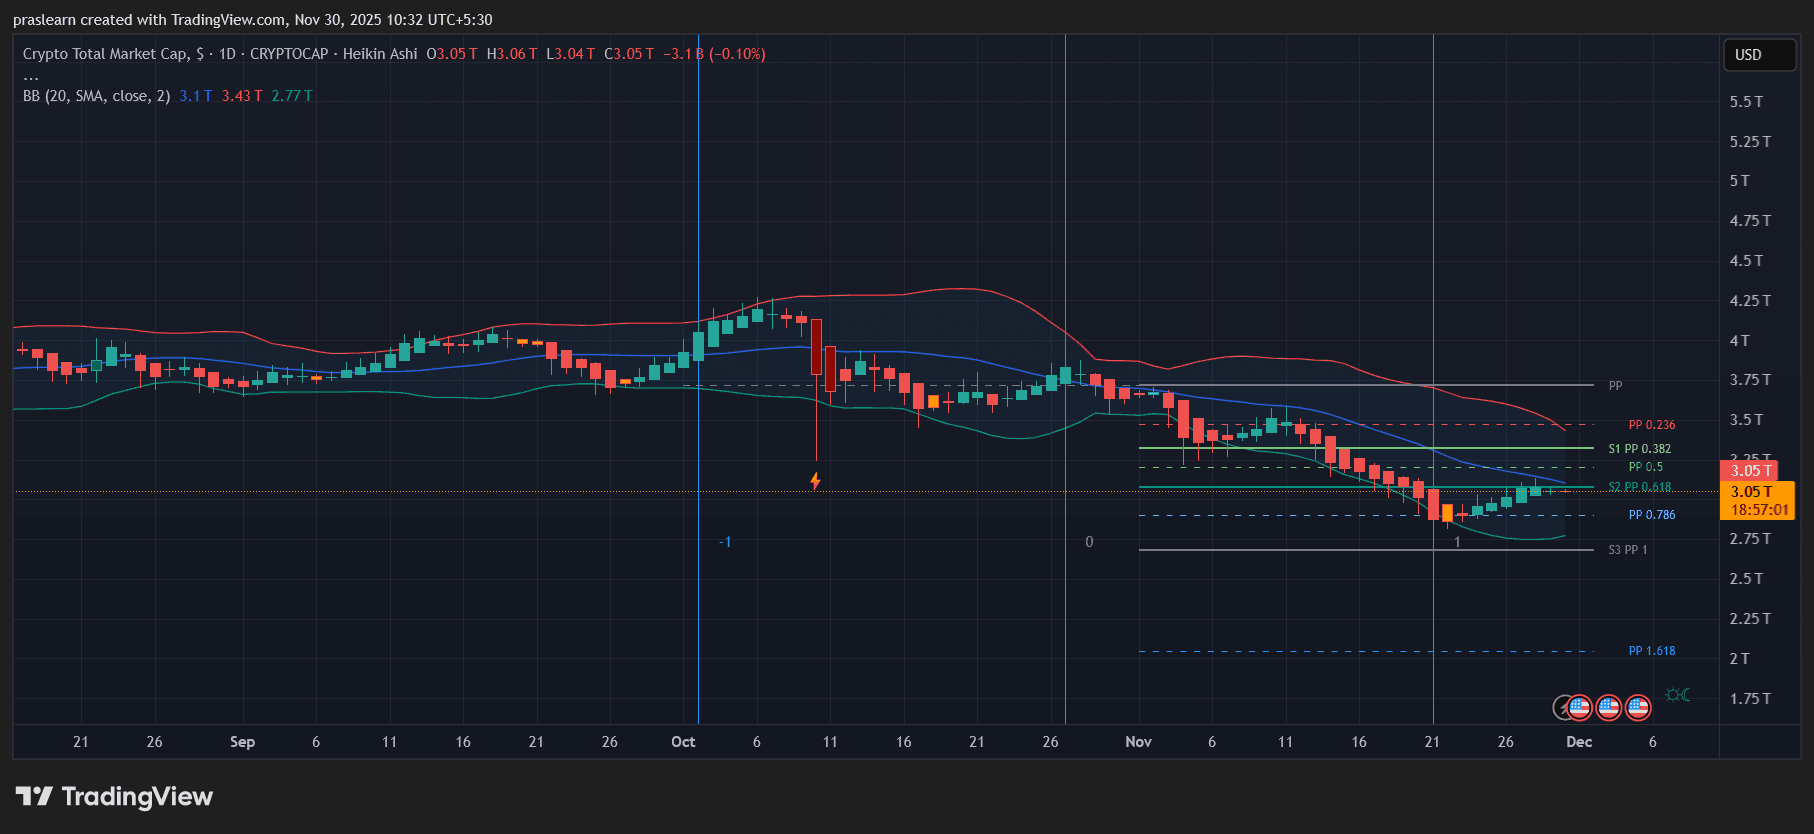
Task: Click the Oct label on the time axis
Action: tap(683, 742)
